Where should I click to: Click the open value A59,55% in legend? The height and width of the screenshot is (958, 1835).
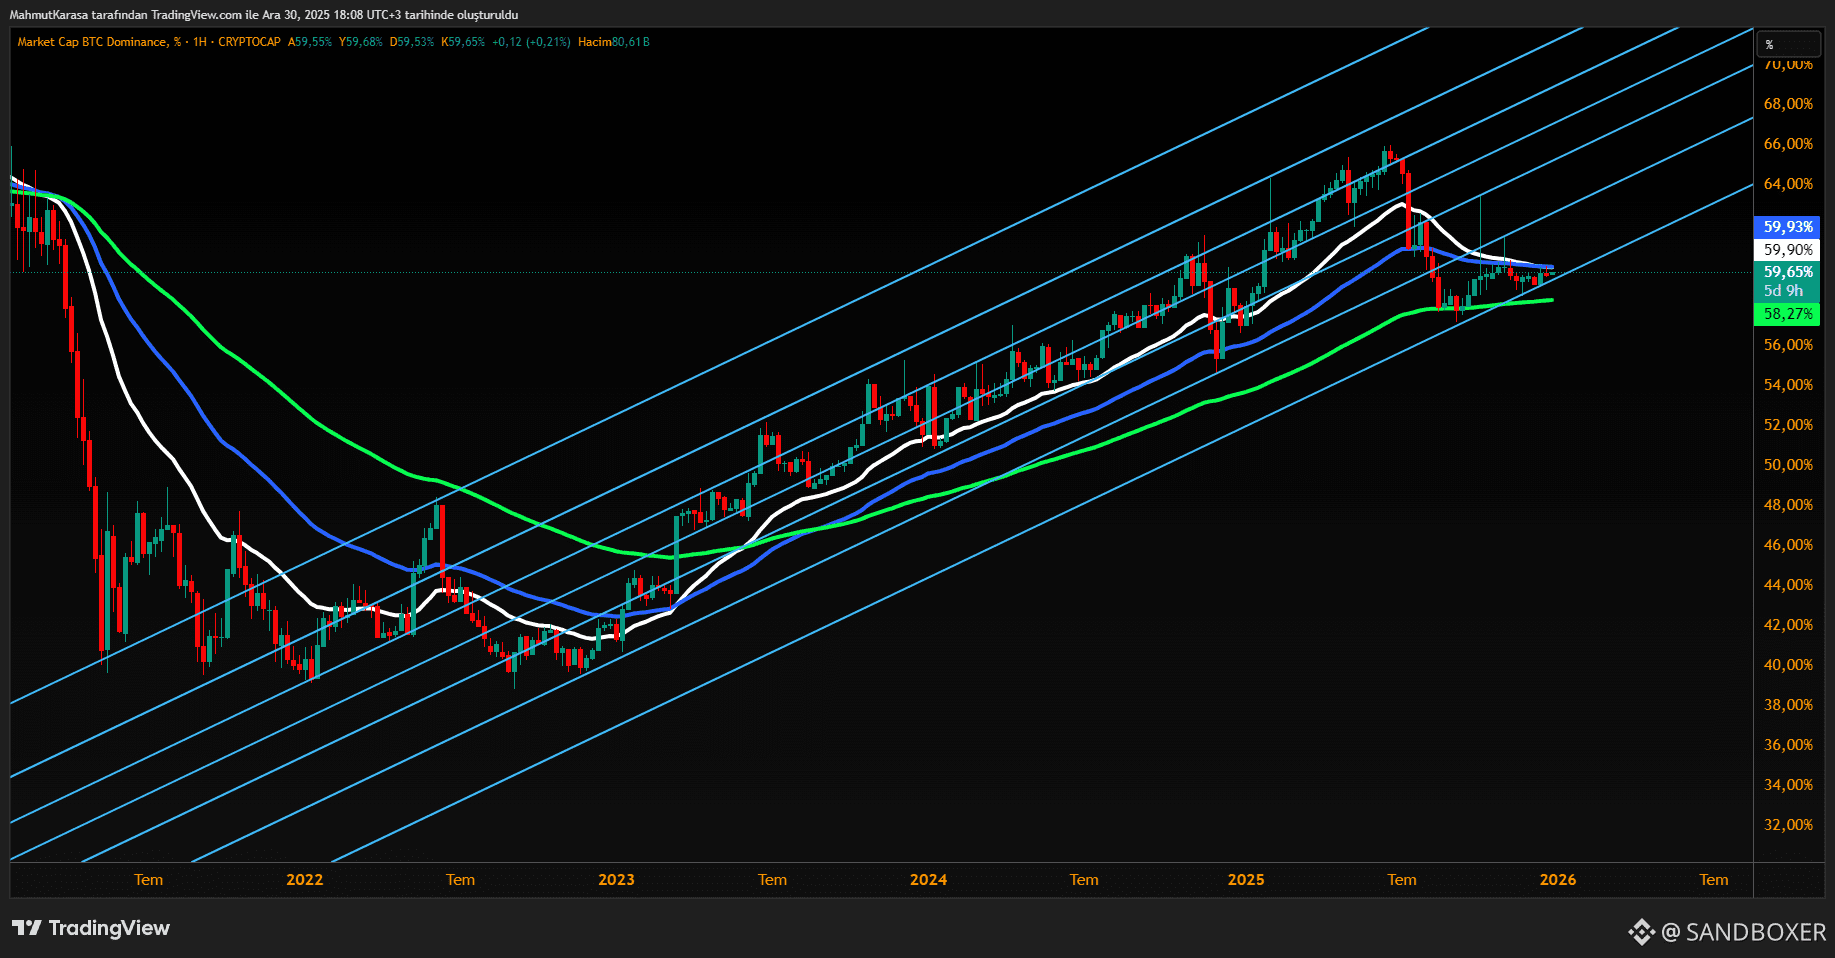tap(310, 42)
